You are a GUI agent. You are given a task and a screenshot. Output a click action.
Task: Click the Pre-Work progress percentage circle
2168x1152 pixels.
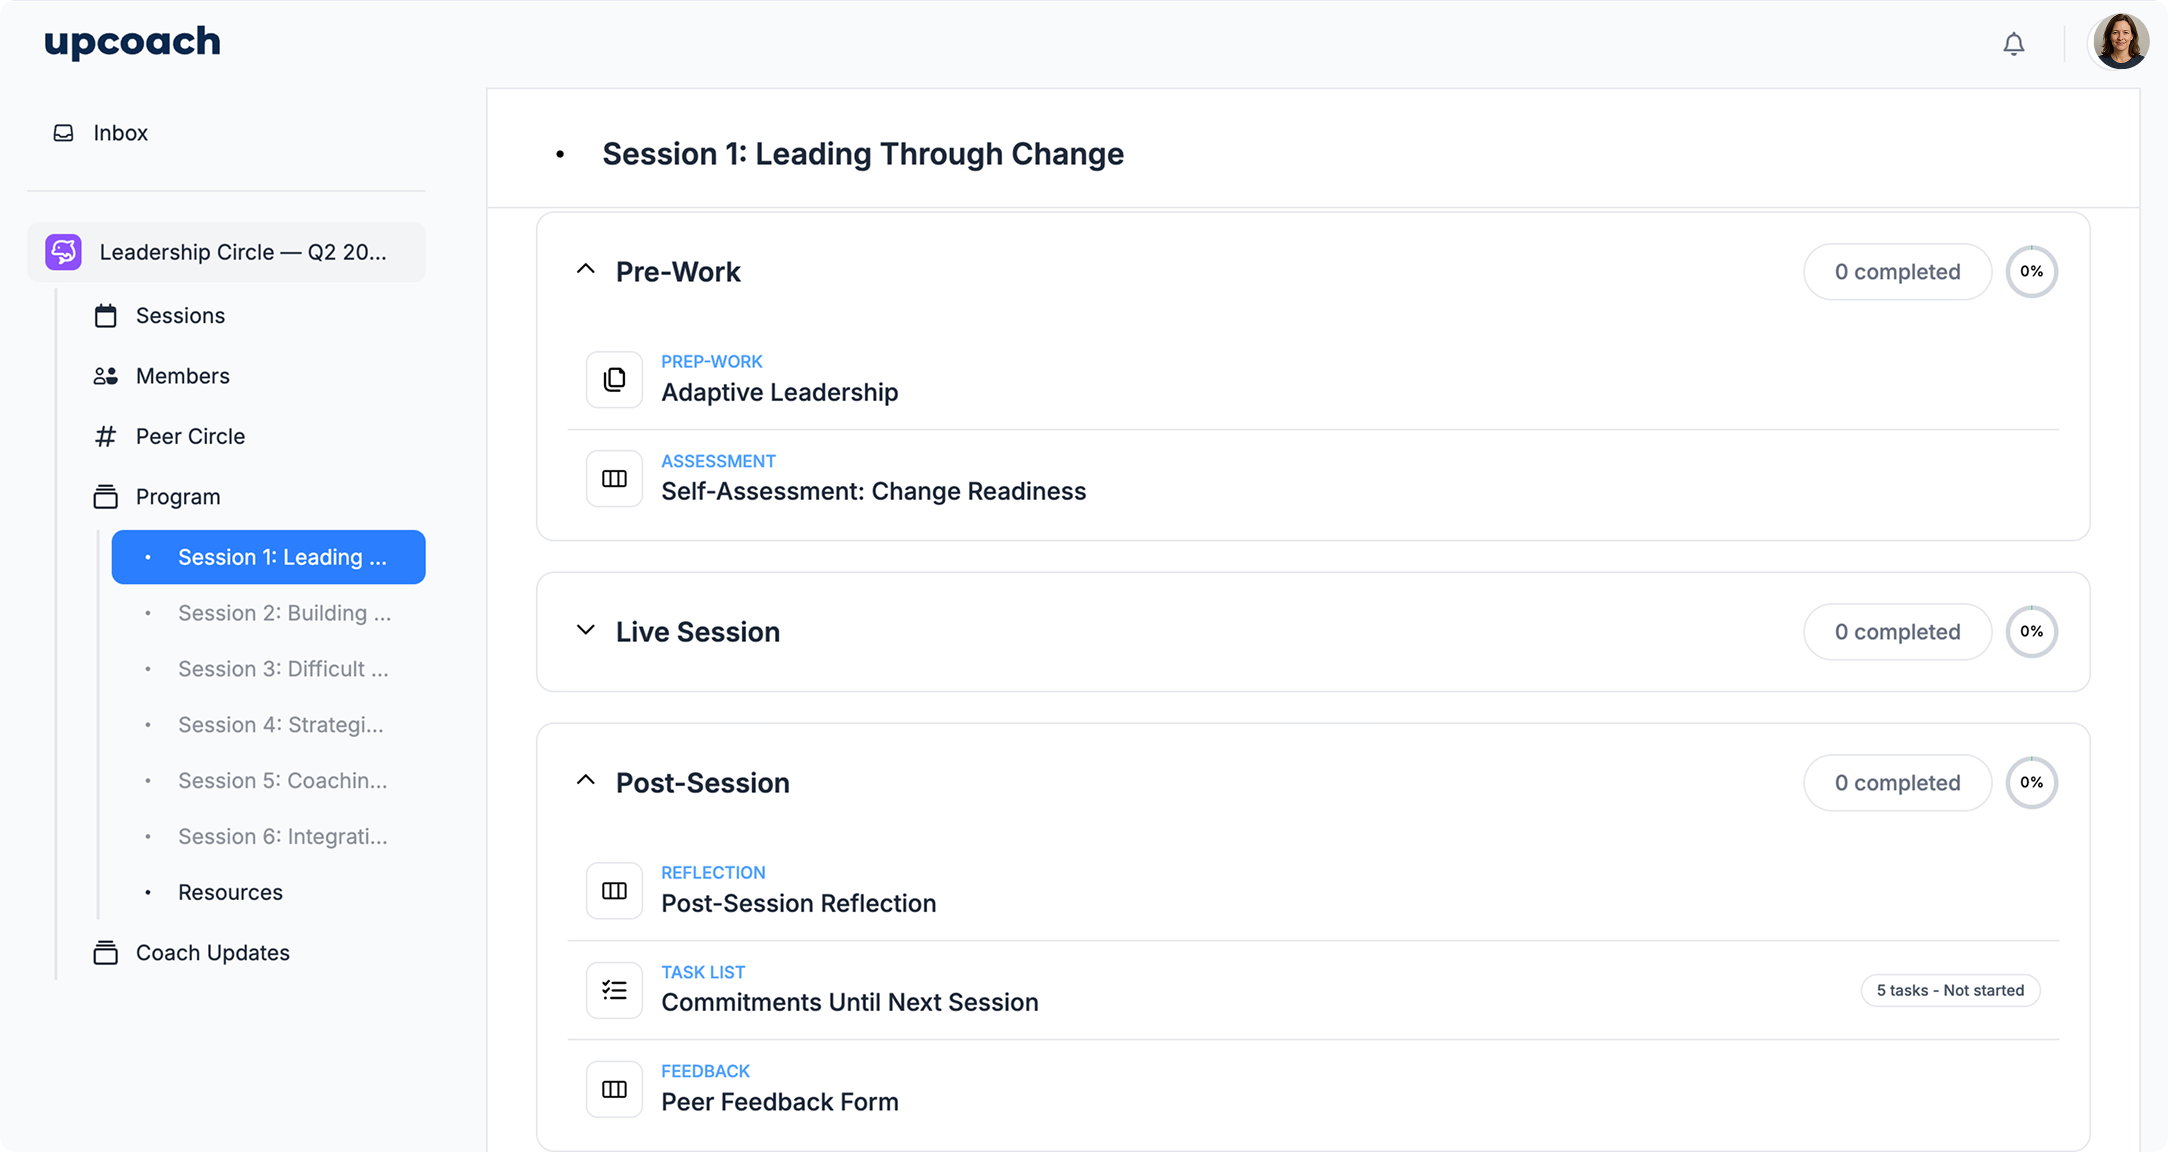pyautogui.click(x=2032, y=271)
